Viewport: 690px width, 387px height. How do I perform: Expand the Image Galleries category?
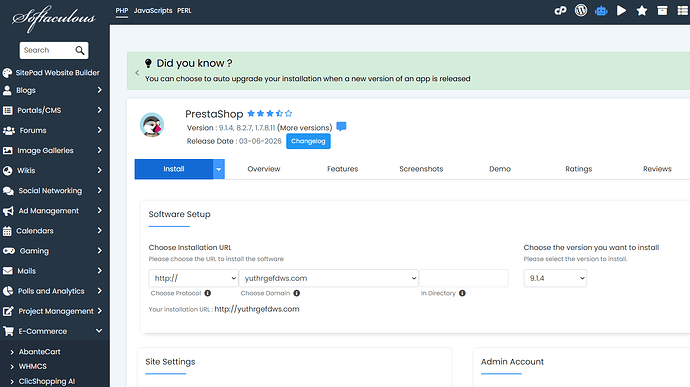(53, 151)
